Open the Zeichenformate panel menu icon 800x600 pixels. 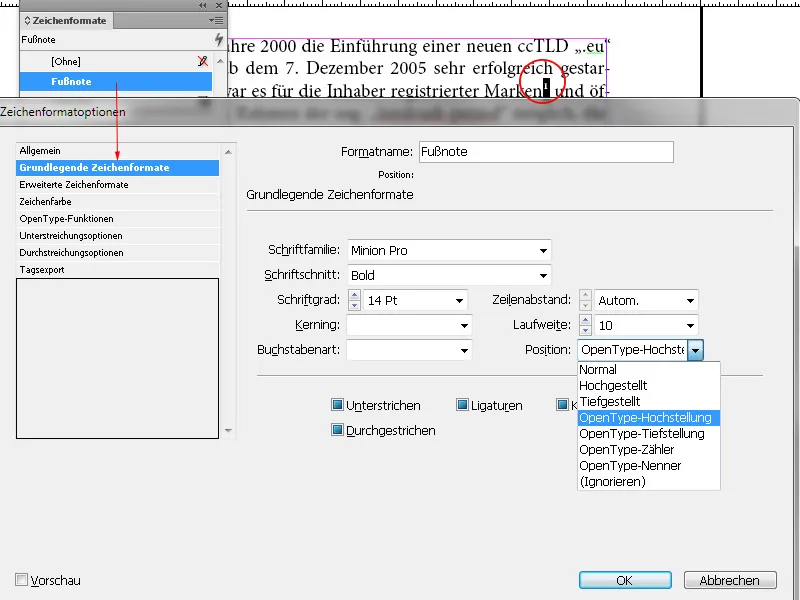216,20
